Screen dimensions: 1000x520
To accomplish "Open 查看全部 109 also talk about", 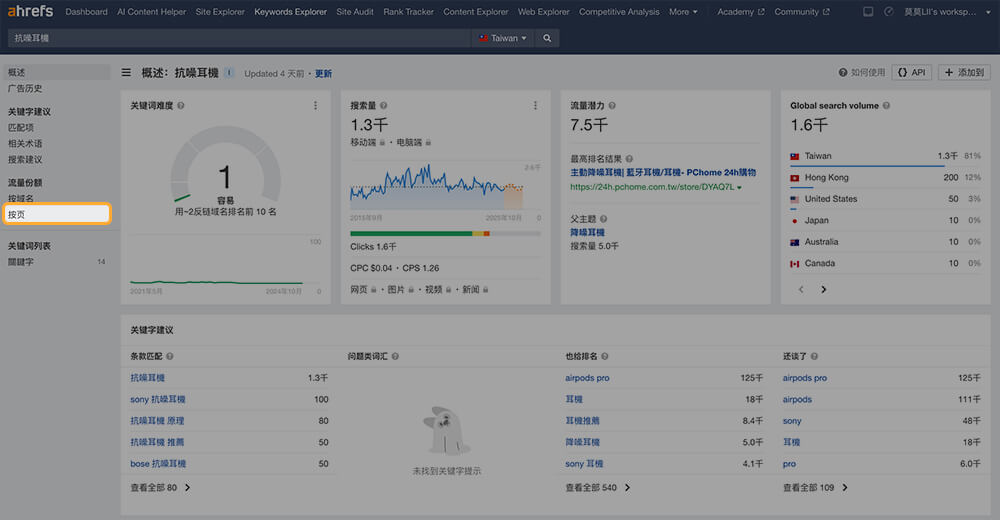I will [x=815, y=487].
